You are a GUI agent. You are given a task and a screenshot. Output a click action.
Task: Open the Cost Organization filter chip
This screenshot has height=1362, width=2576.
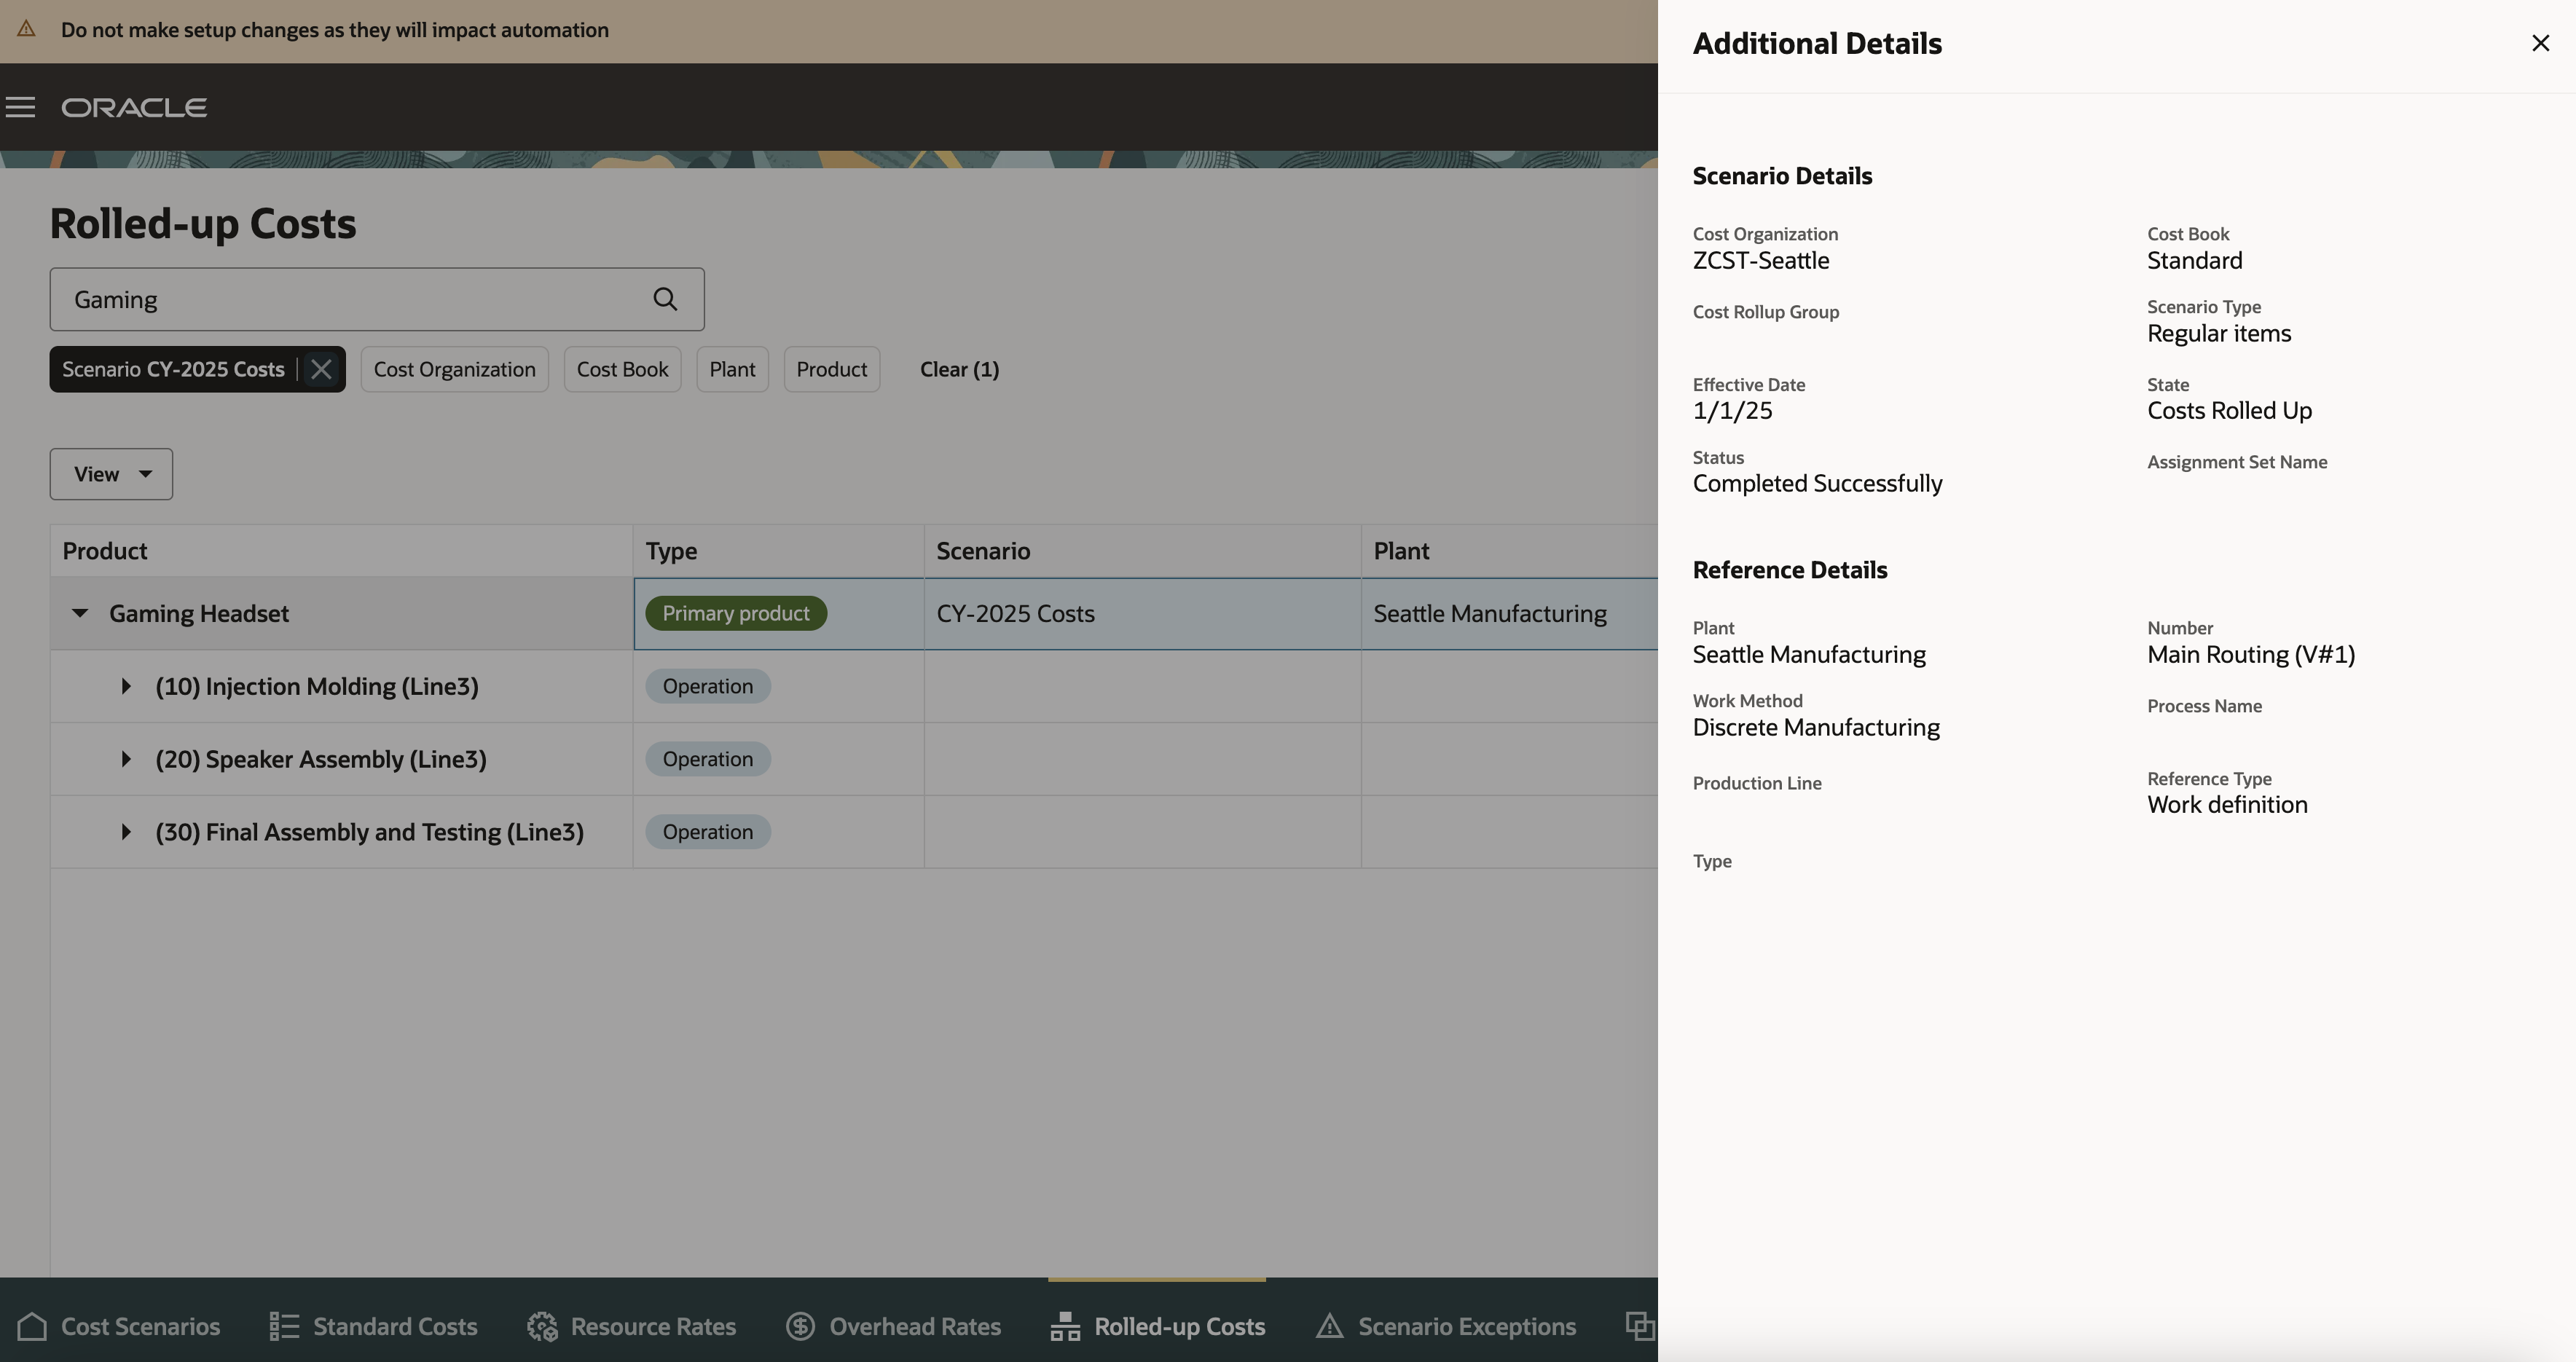(454, 369)
